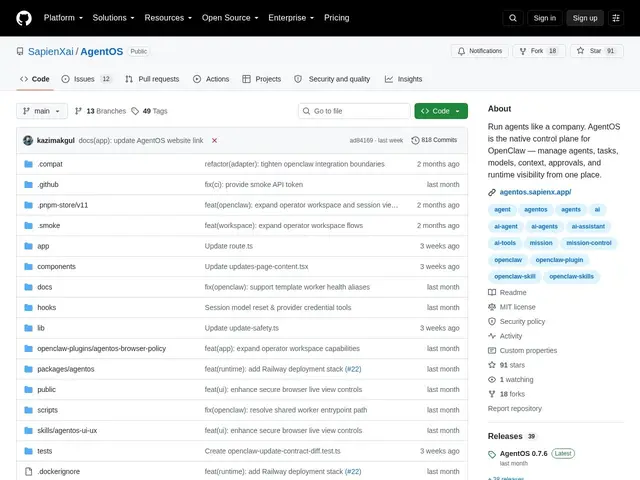Click the Security policy shield icon
Screen dimensions: 640x480
click(492, 322)
